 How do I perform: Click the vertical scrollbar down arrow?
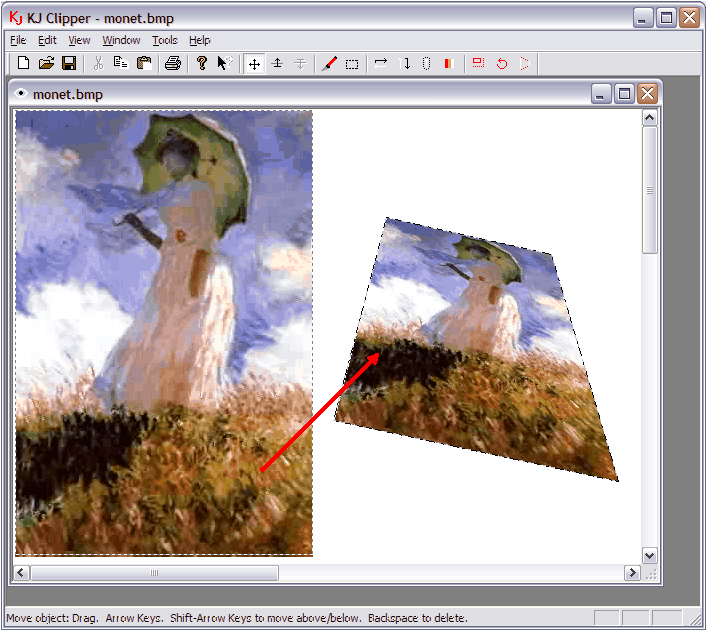click(x=649, y=556)
